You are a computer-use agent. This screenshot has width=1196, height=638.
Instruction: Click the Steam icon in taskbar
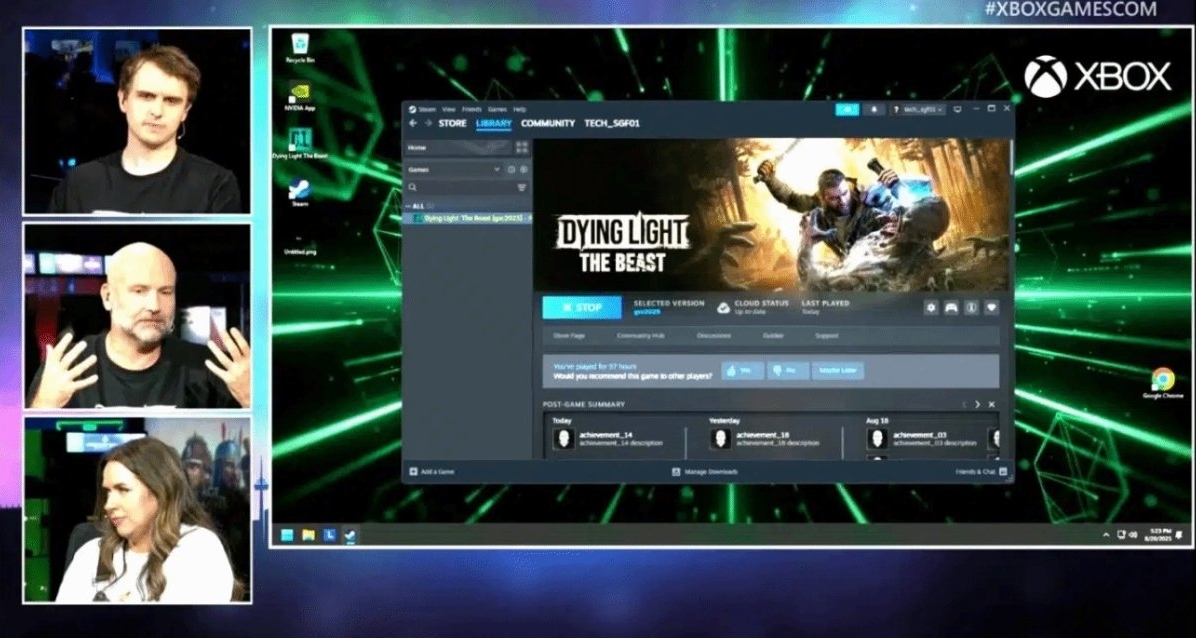pyautogui.click(x=349, y=535)
